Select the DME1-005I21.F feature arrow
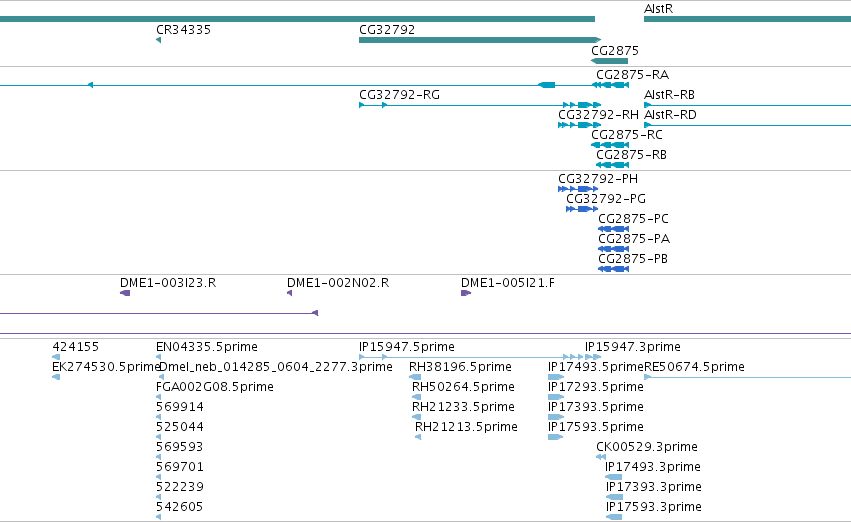 pos(466,294)
